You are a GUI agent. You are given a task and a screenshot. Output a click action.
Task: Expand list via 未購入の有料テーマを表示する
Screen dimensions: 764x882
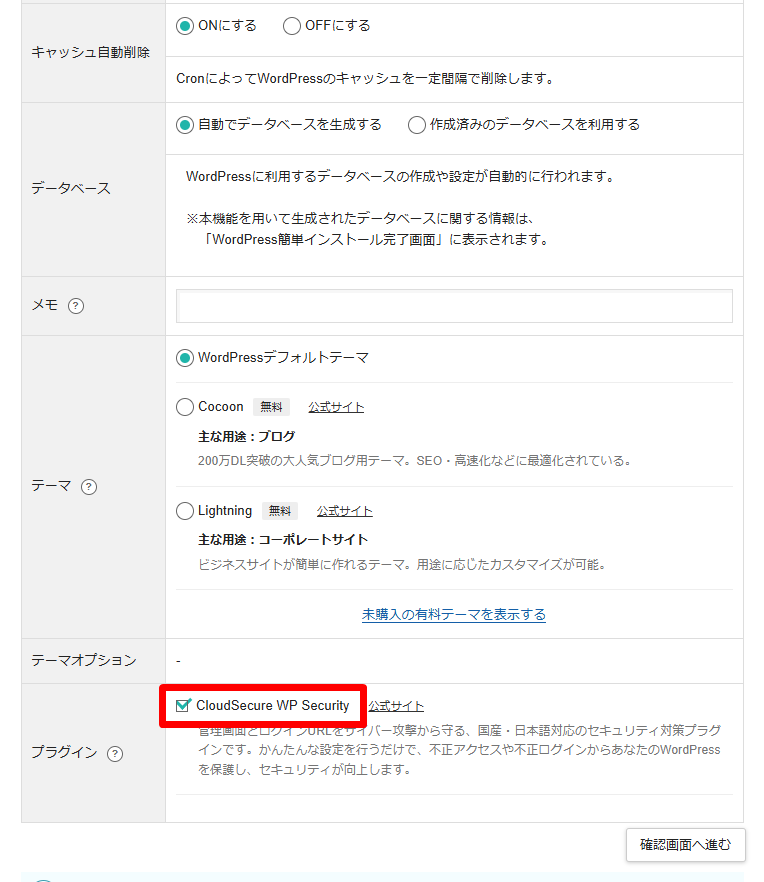454,614
